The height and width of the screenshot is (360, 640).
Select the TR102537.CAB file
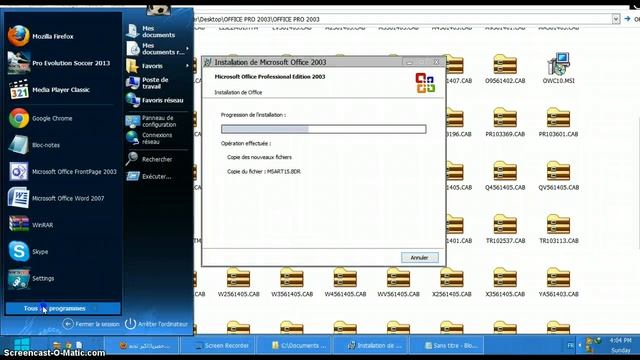click(505, 229)
